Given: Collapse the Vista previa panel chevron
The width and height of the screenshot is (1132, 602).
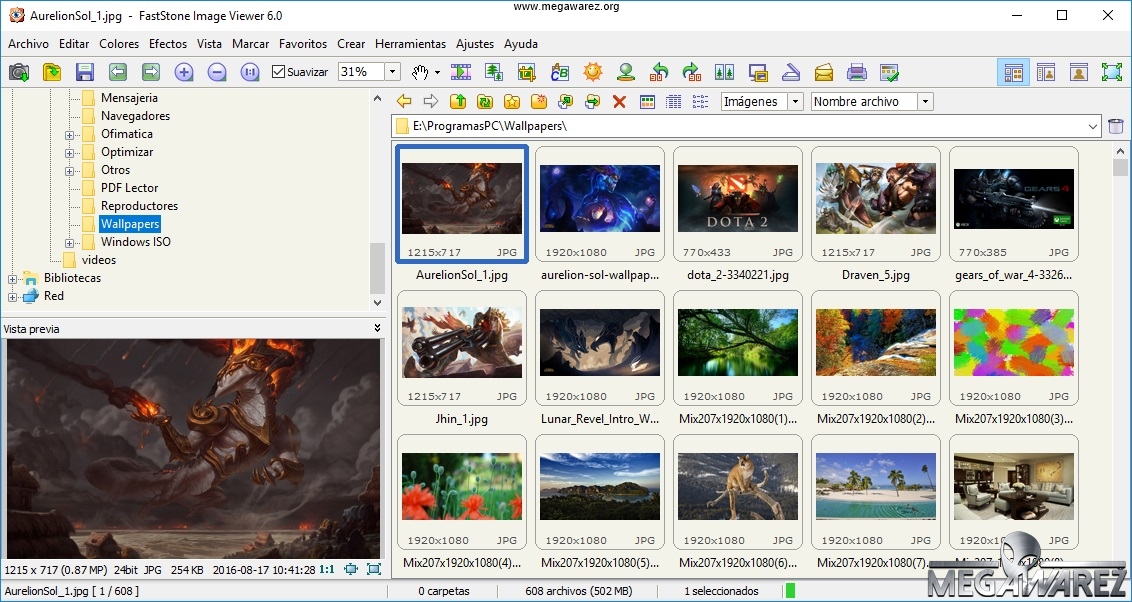Looking at the screenshot, I should [377, 328].
